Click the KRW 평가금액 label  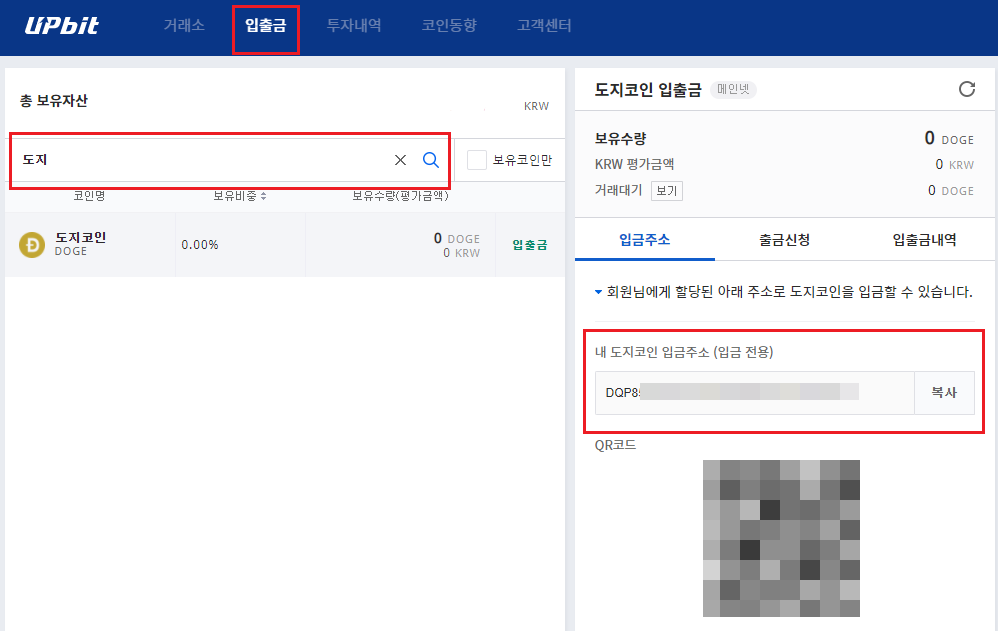[635, 164]
